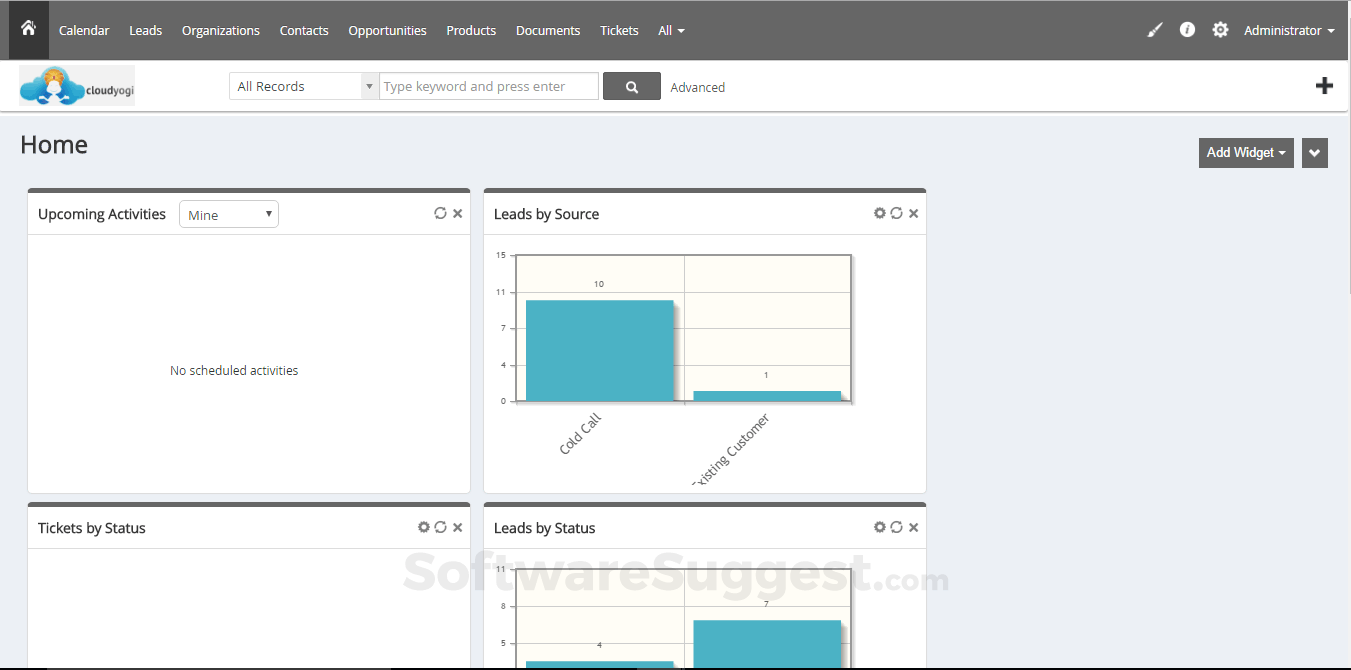
Task: Open the All modules menu
Action: click(x=671, y=30)
